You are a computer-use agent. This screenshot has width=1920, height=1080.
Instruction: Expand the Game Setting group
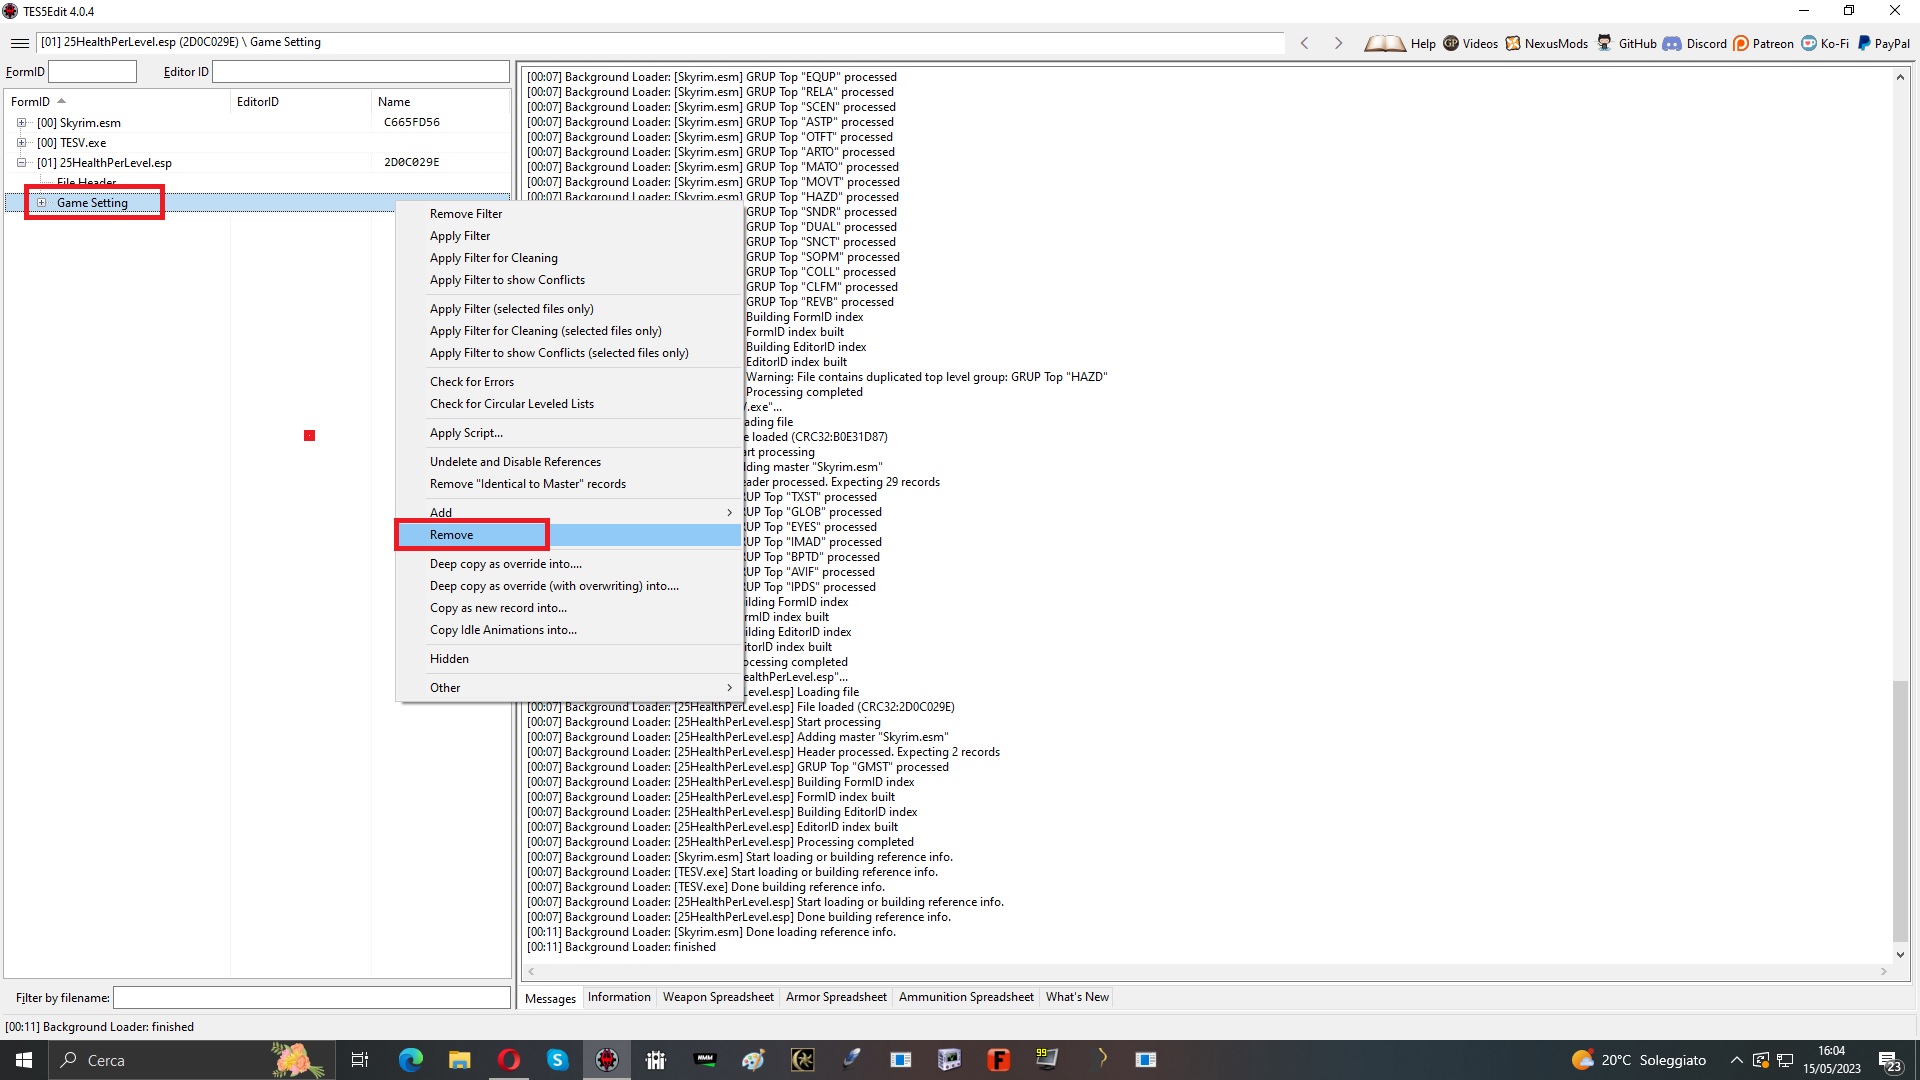41,203
